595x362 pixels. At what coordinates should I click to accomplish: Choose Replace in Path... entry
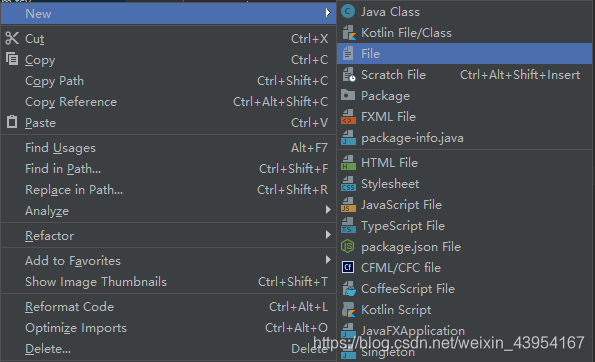pyautogui.click(x=168, y=190)
